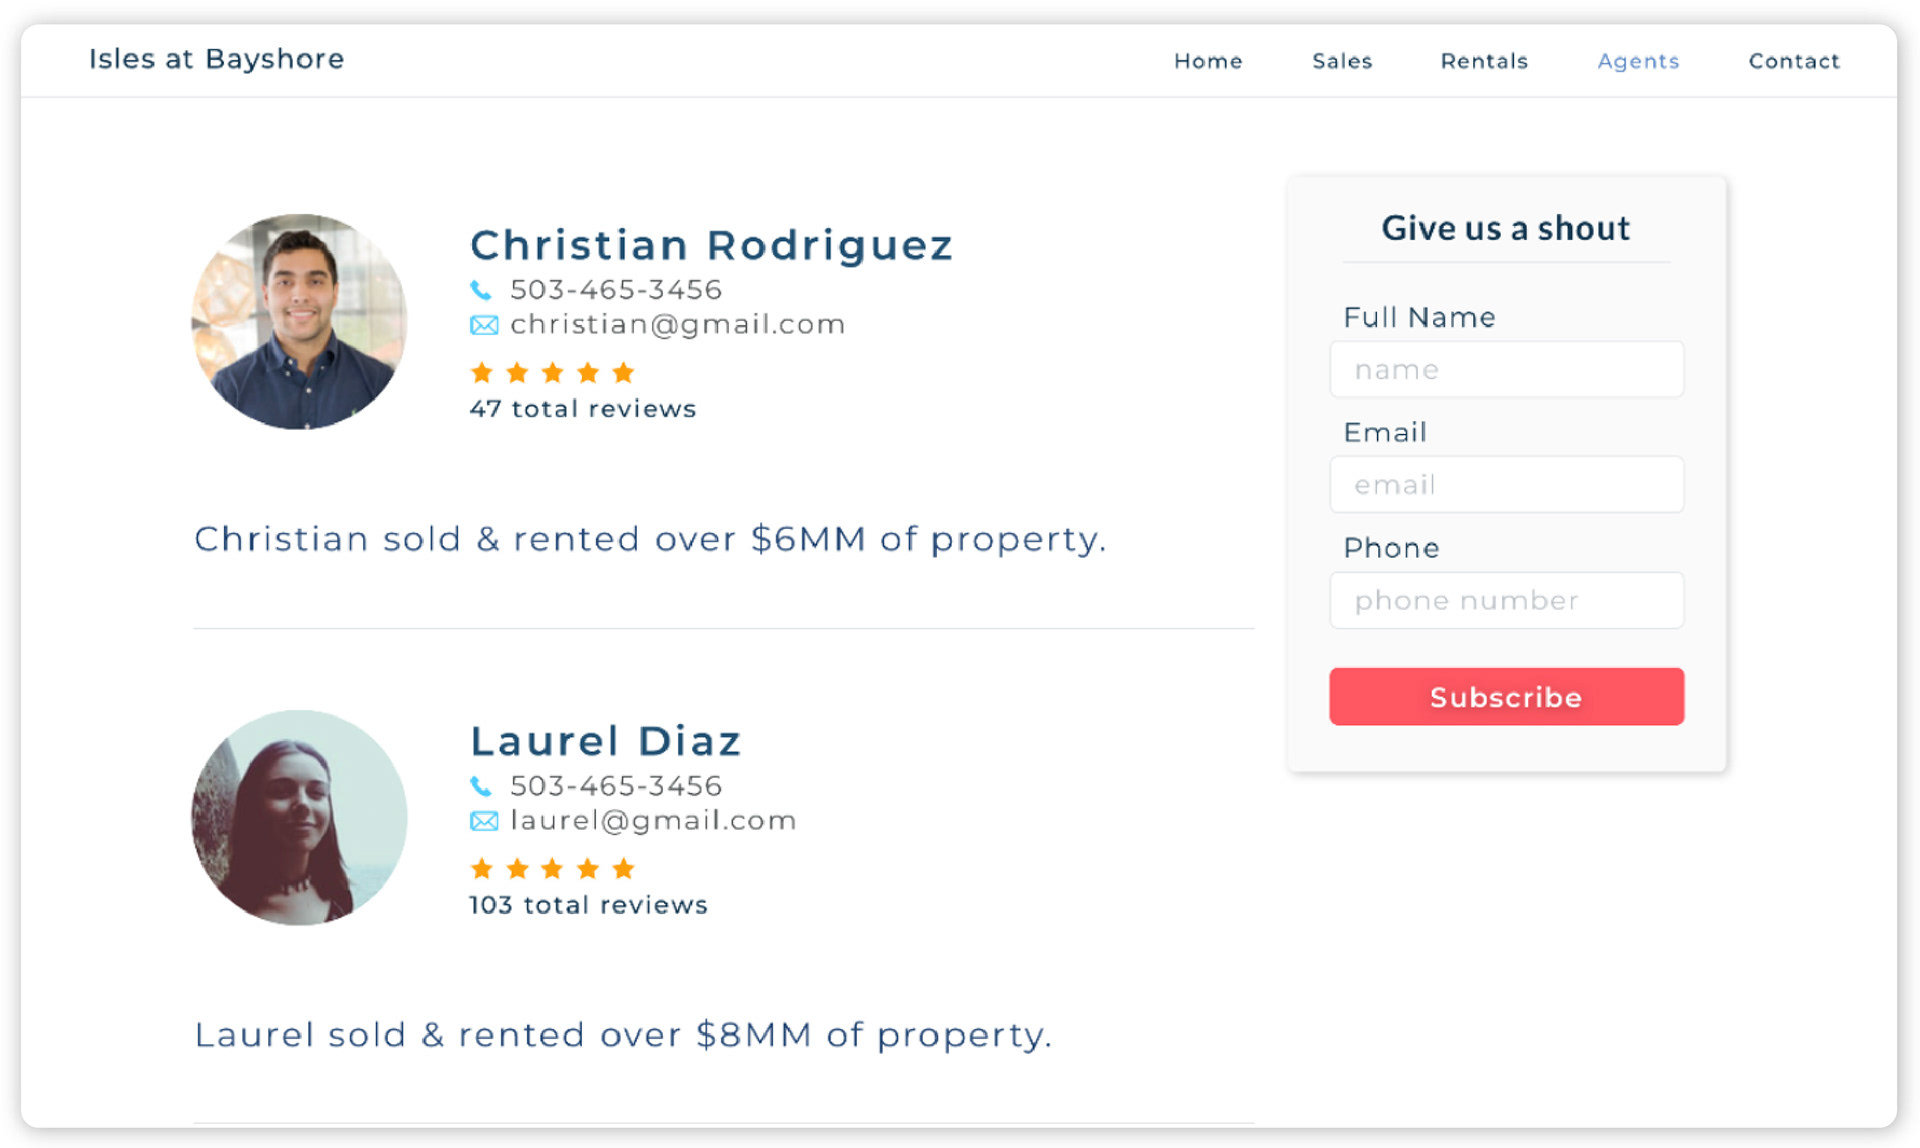Focus the phone number input field
This screenshot has height=1148, width=1920.
tap(1506, 601)
